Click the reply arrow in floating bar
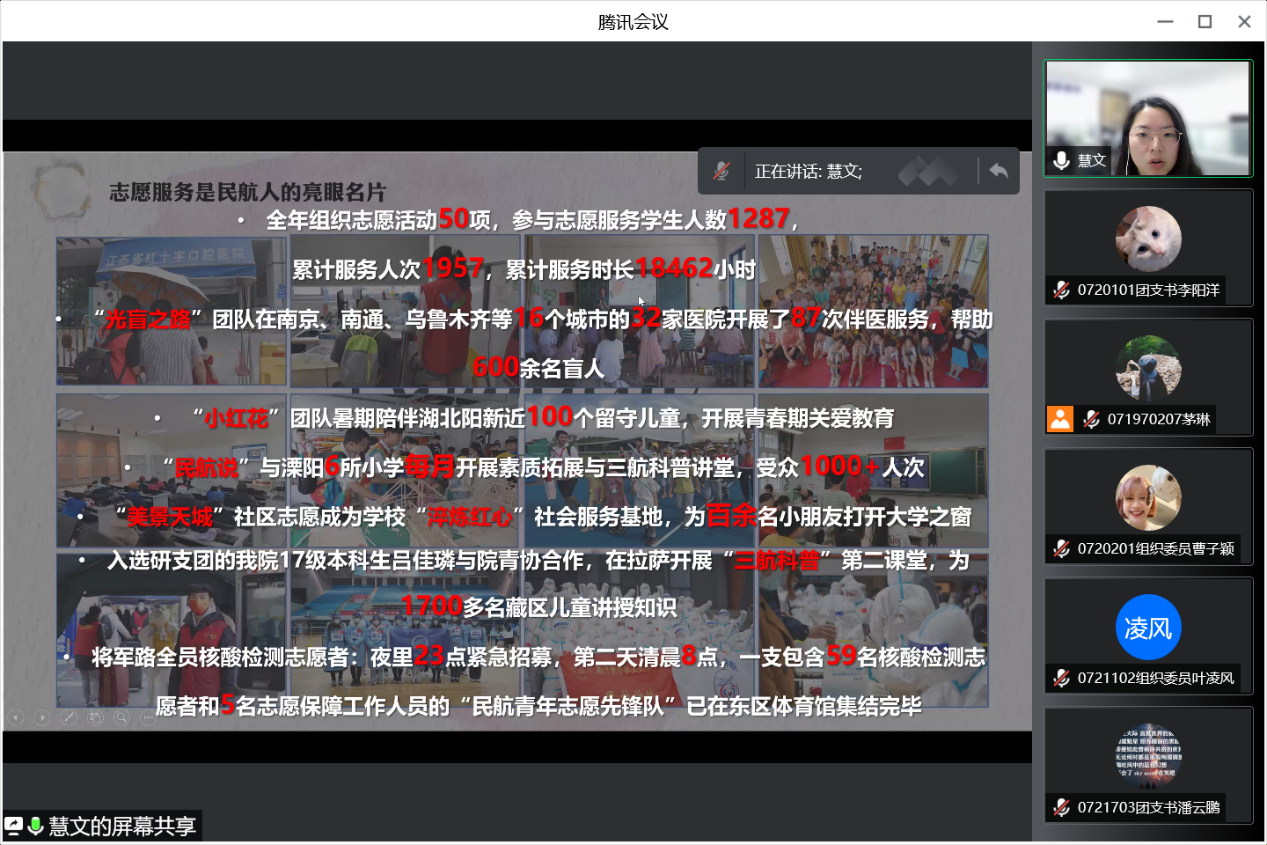1267x845 pixels. coord(998,171)
